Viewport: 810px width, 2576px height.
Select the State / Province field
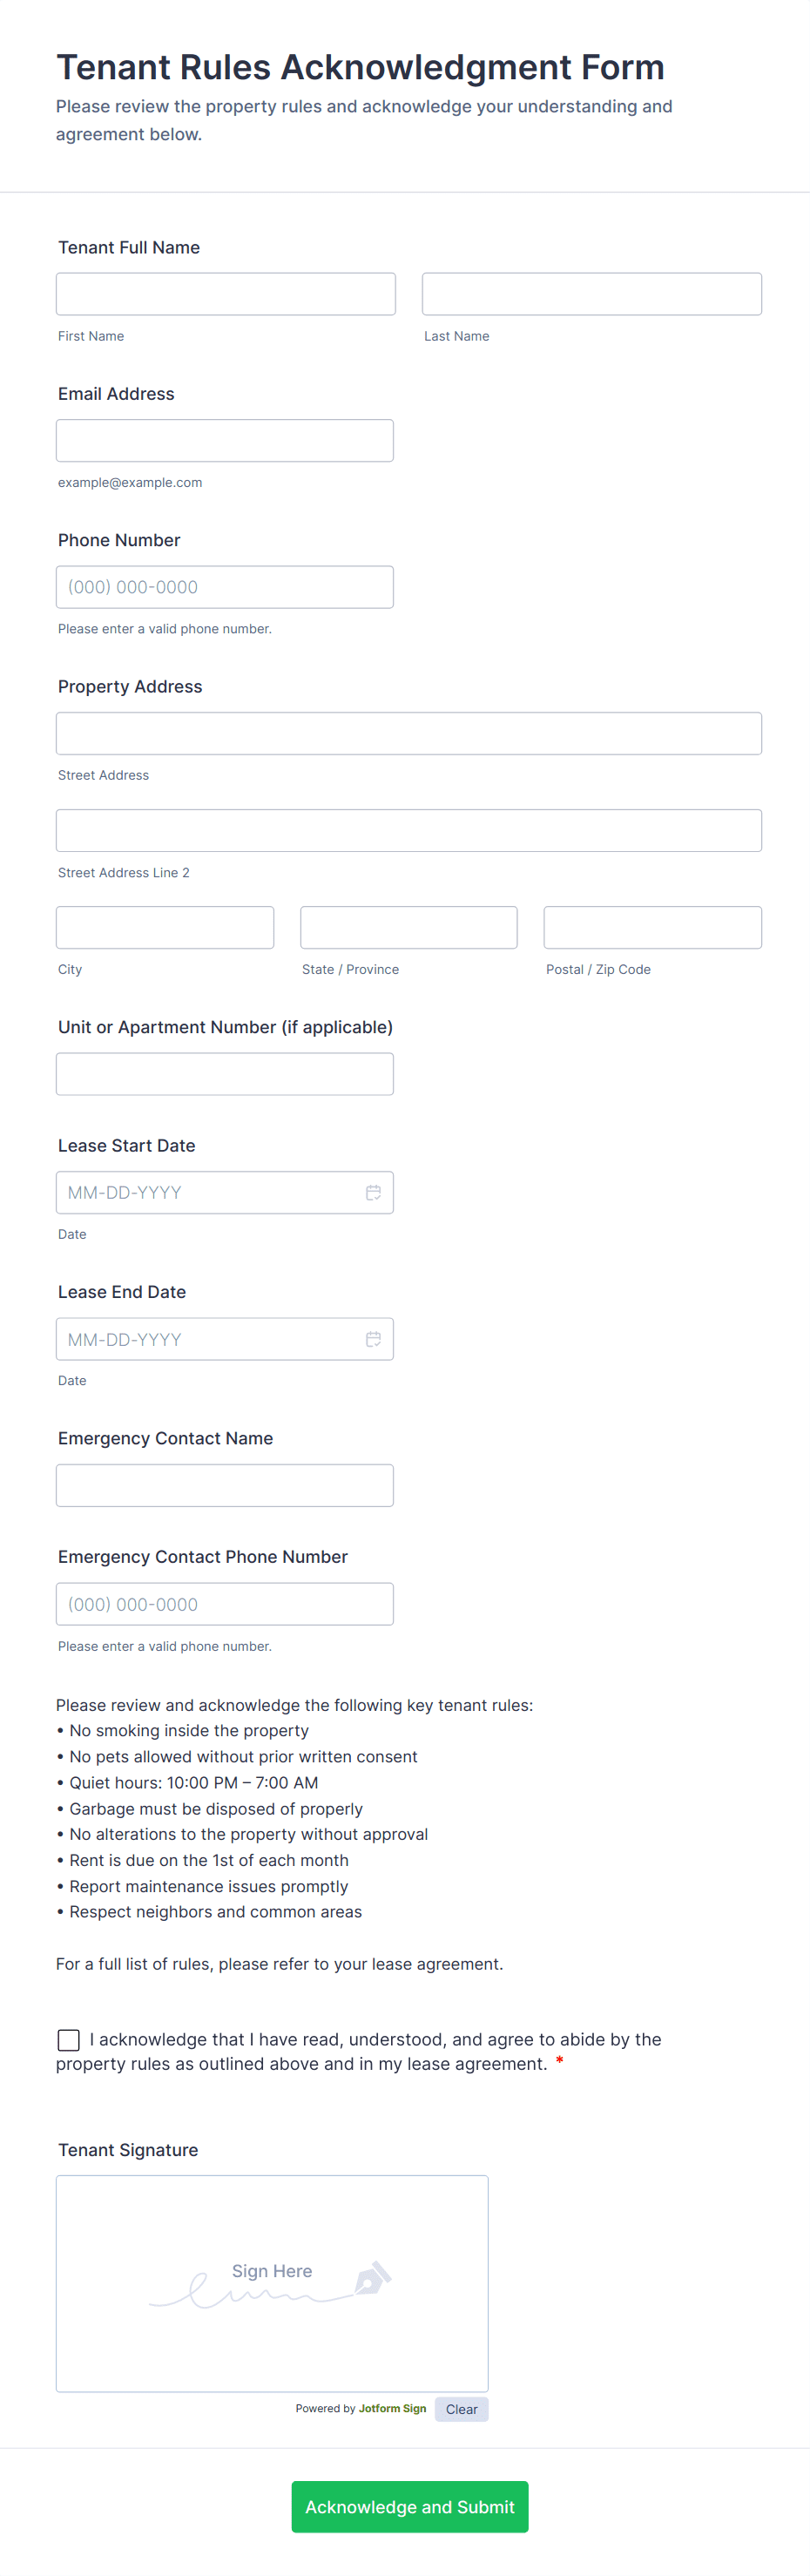pyautogui.click(x=408, y=927)
